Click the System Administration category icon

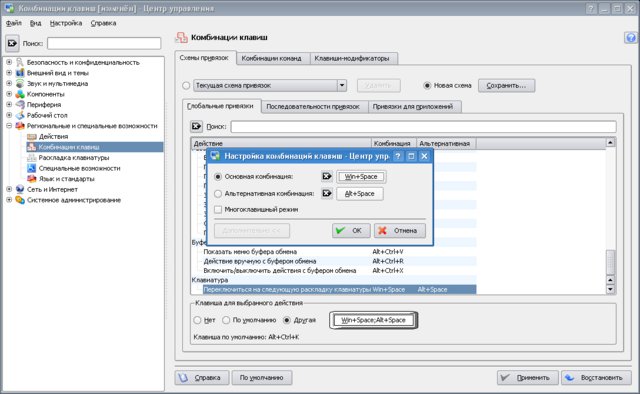pyautogui.click(x=20, y=200)
